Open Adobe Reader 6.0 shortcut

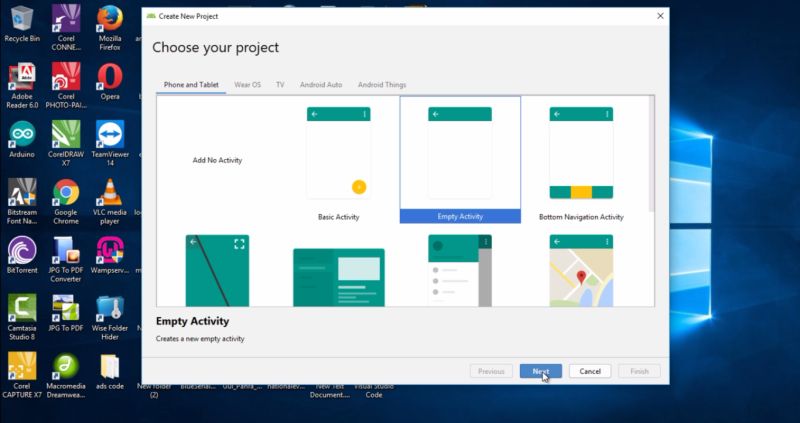(x=22, y=85)
